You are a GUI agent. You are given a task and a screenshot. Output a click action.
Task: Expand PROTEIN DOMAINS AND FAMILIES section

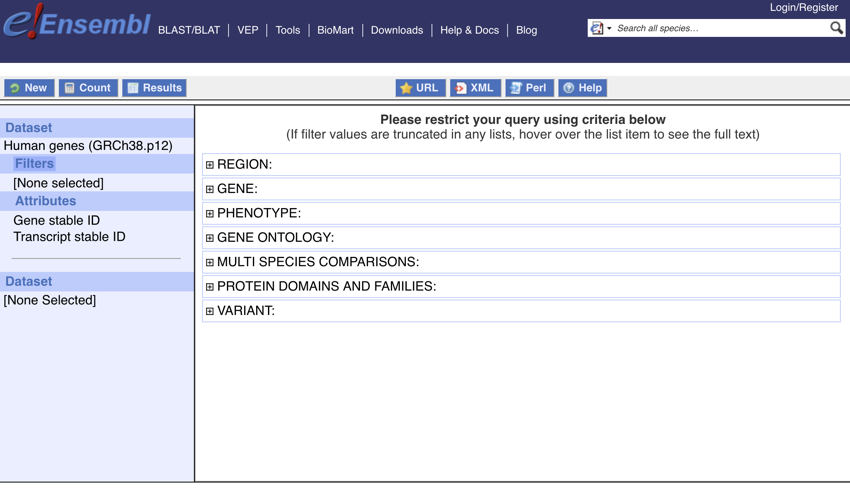210,287
